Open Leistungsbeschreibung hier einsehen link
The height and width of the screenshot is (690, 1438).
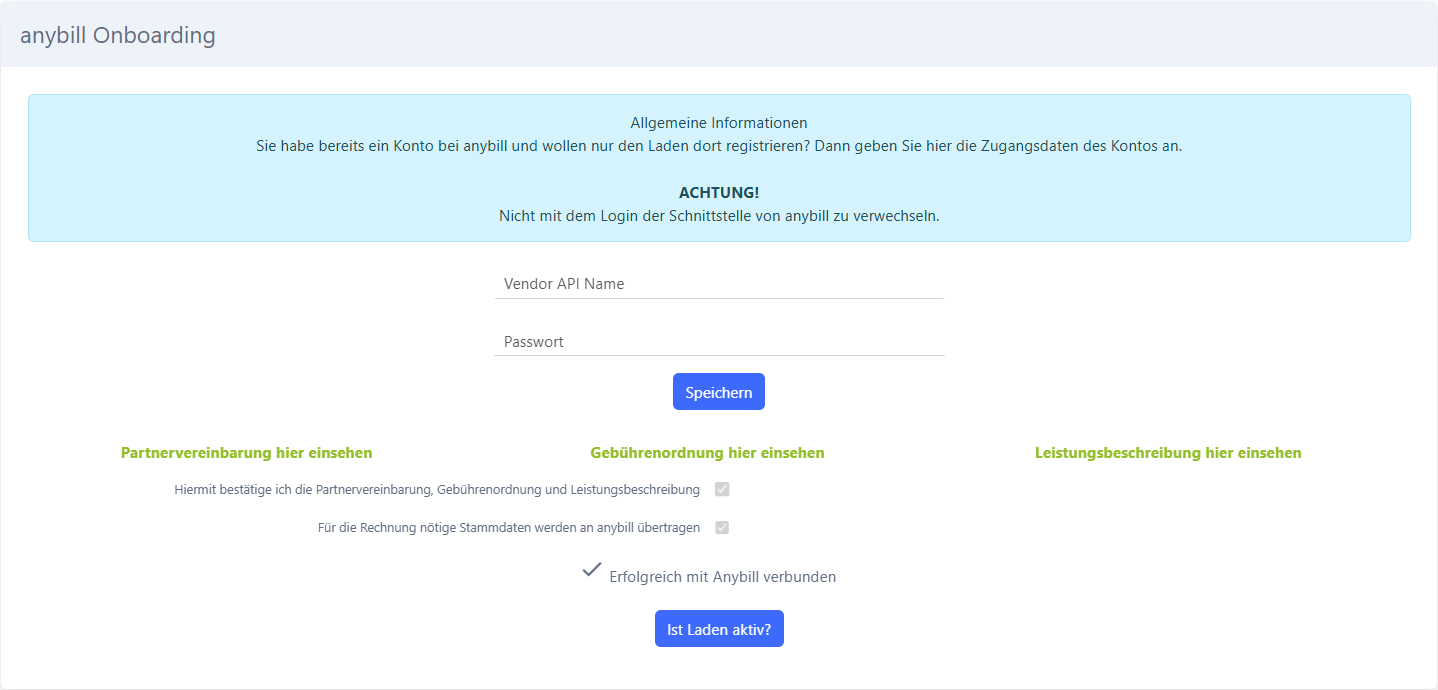tap(1168, 453)
